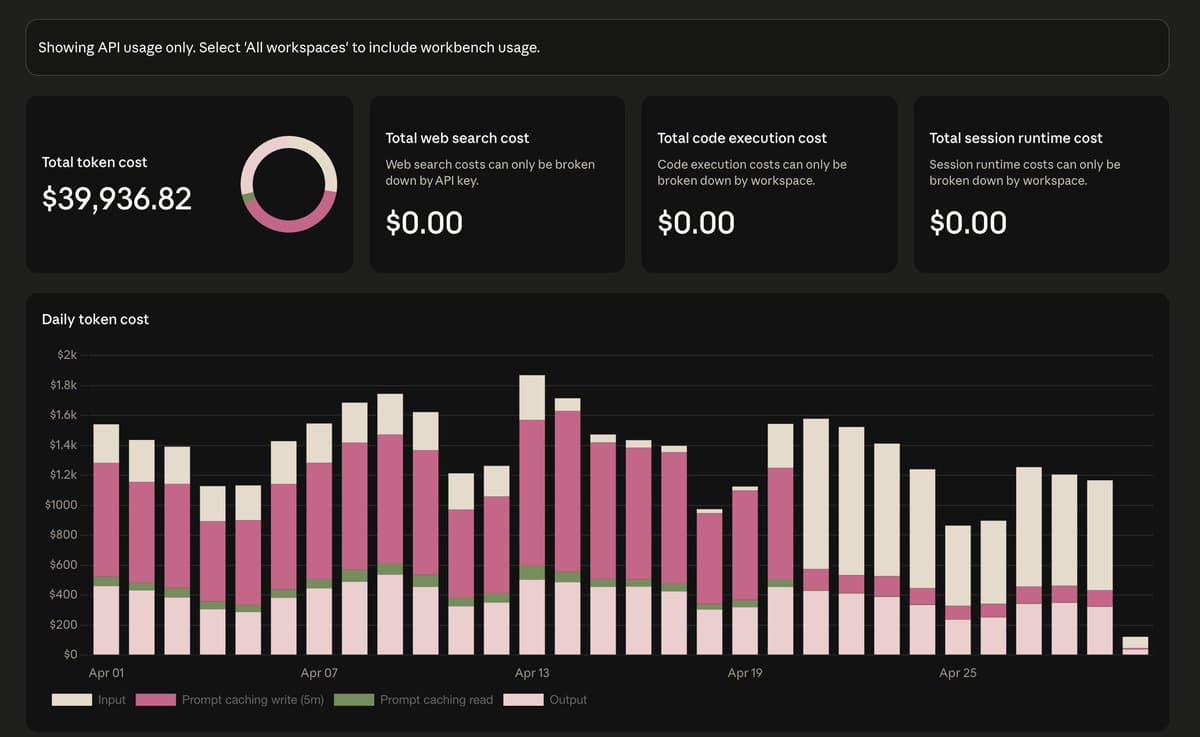The image size is (1200, 737).
Task: Click the $39,936.82 total token cost value
Action: tap(115, 198)
